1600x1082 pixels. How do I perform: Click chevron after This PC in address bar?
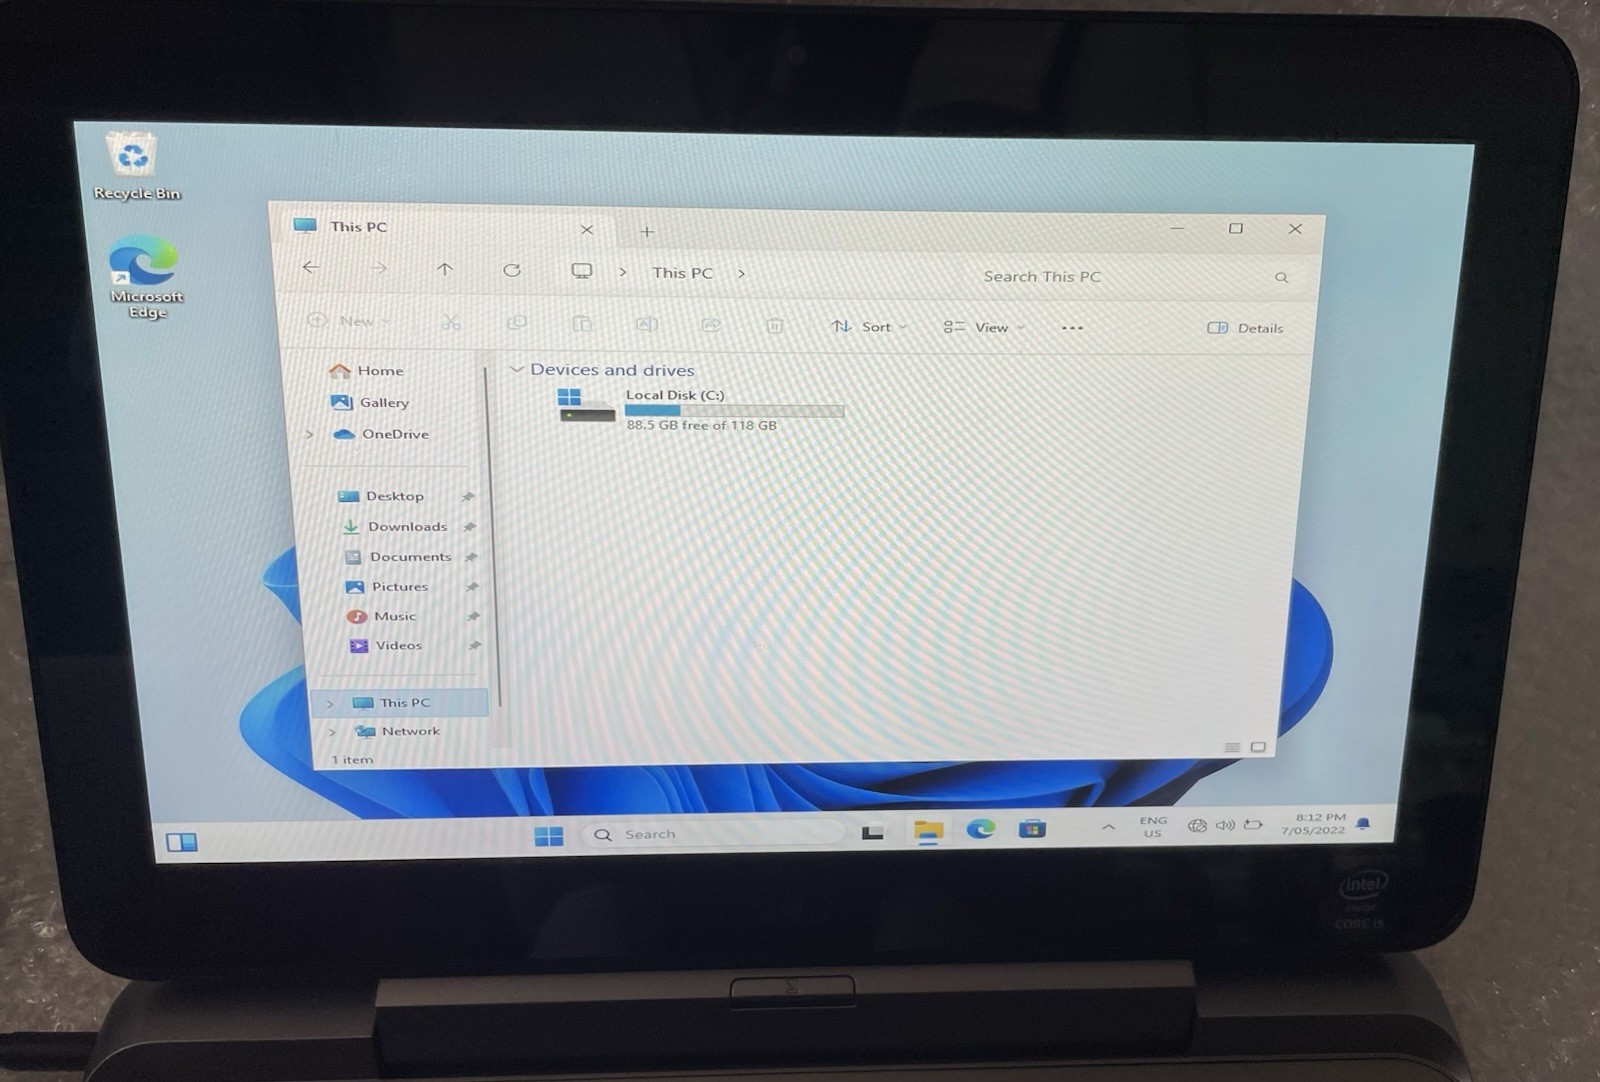(x=741, y=273)
